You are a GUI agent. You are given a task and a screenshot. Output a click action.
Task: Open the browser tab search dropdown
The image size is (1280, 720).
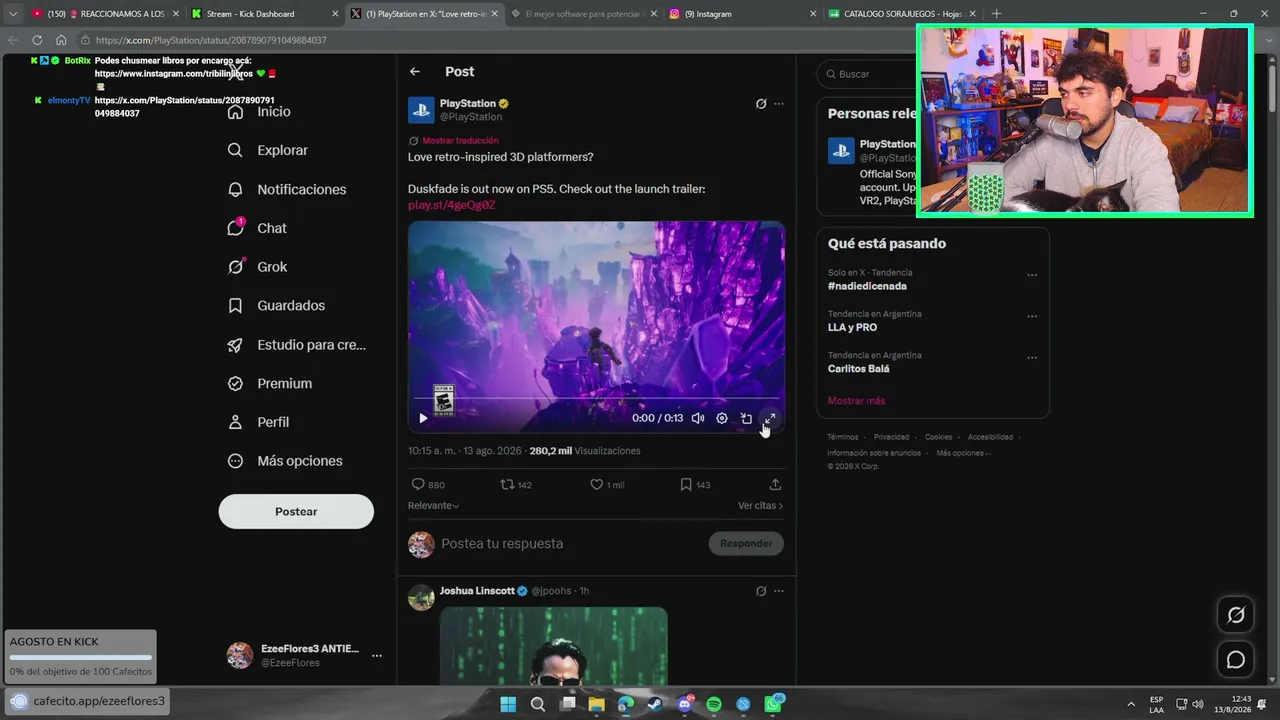tap(13, 14)
